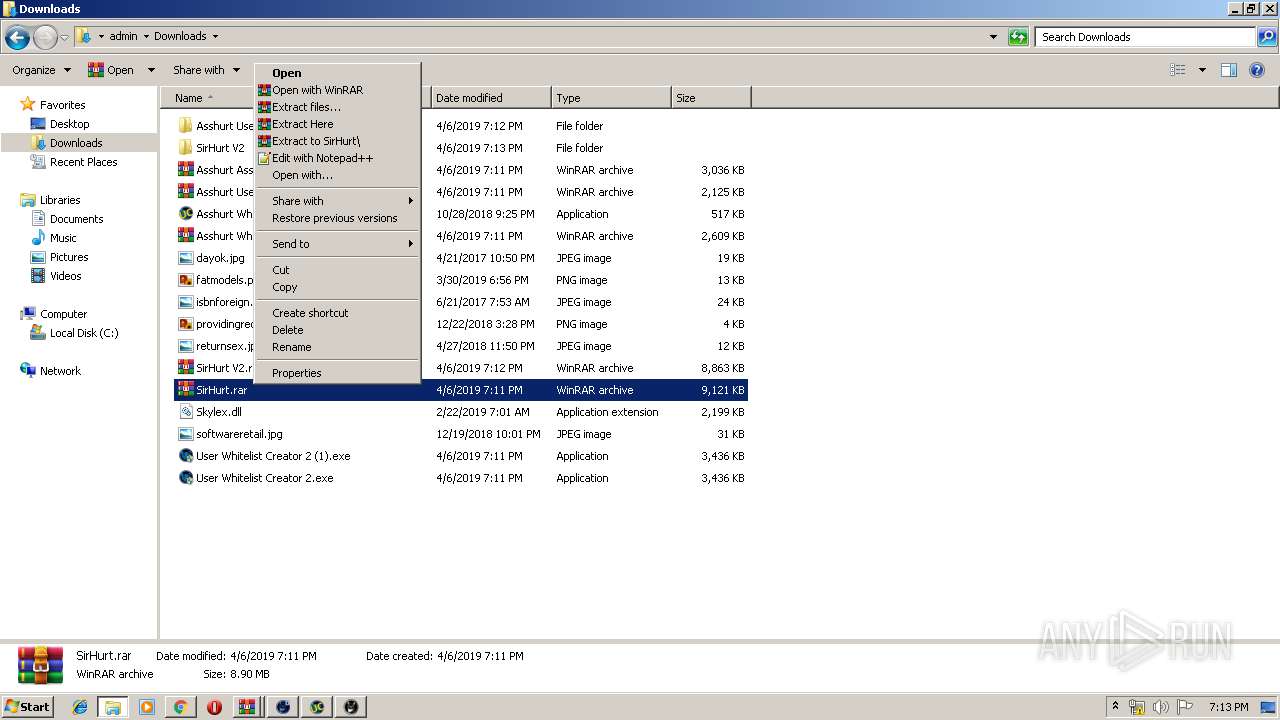Click the network tray icon

point(1137,707)
